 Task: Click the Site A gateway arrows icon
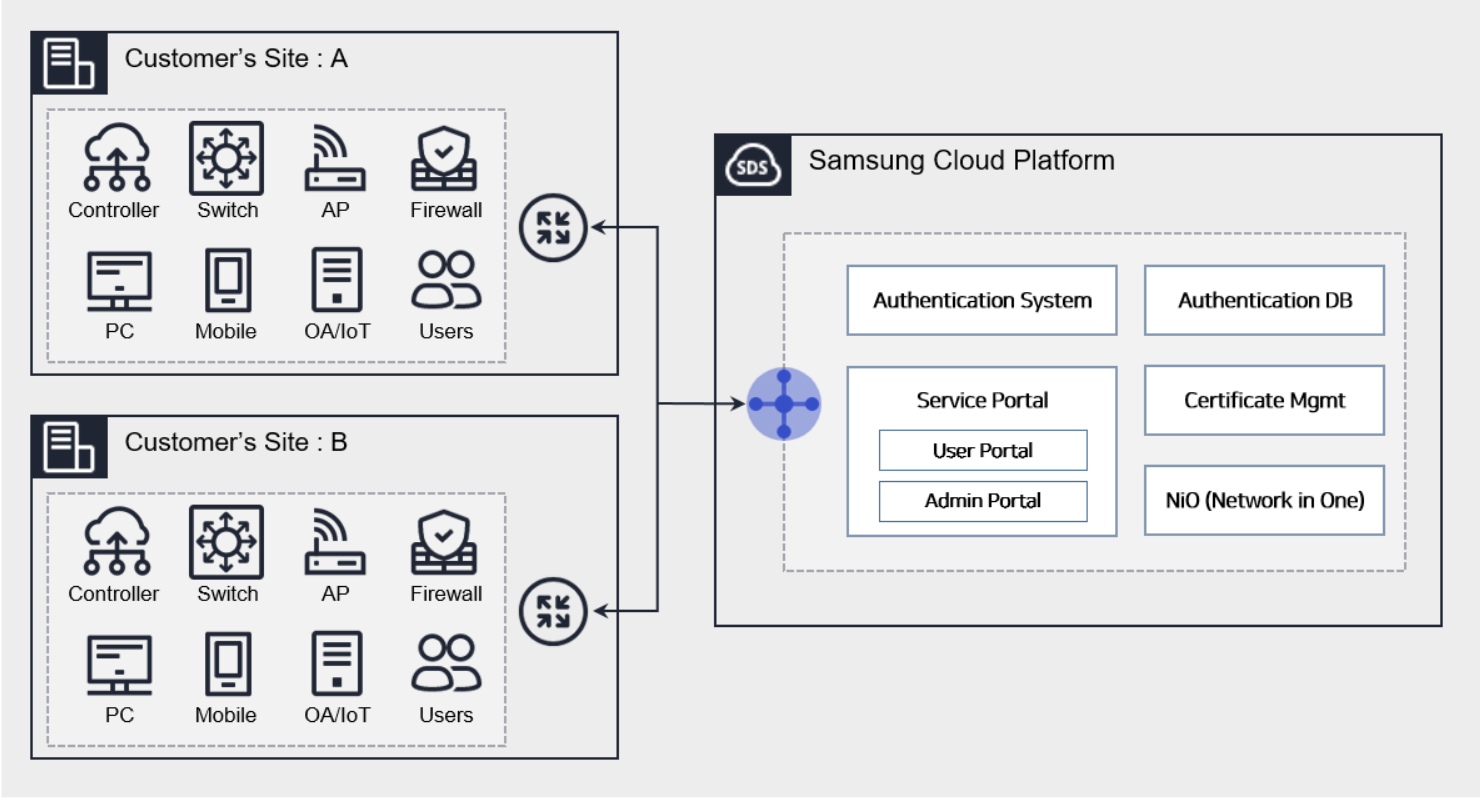pyautogui.click(x=553, y=227)
